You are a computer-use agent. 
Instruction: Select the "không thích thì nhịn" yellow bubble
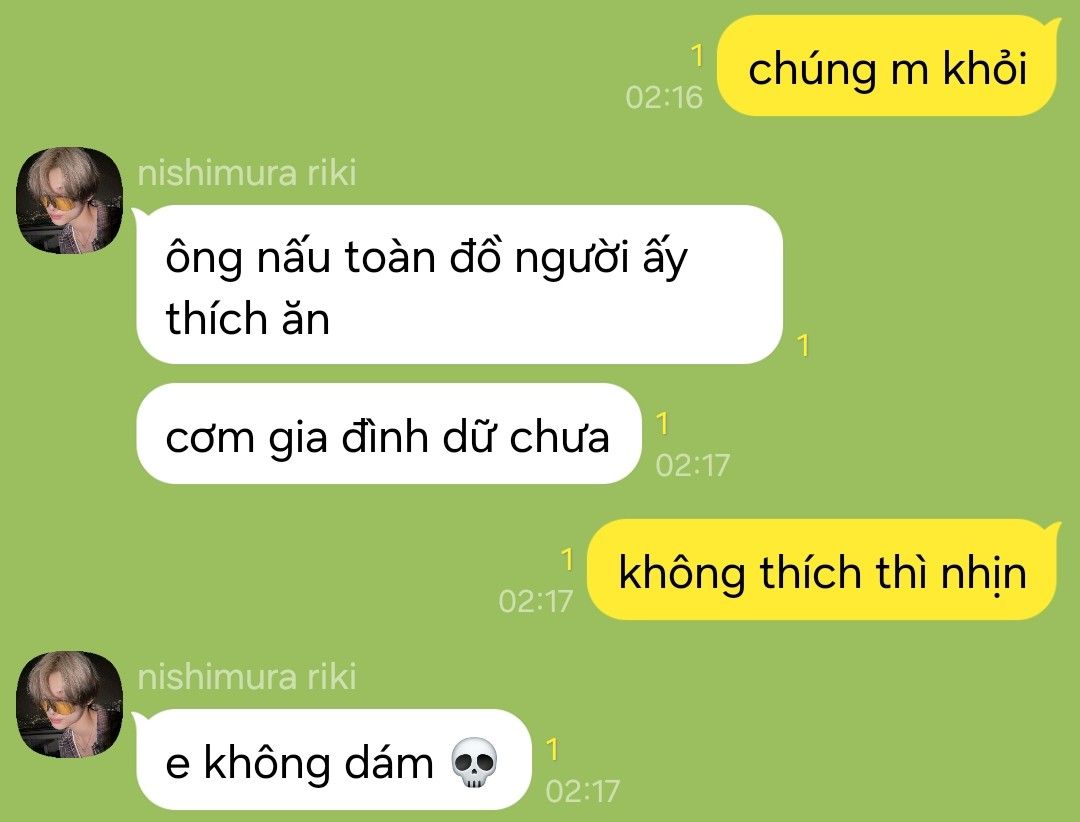(x=823, y=570)
